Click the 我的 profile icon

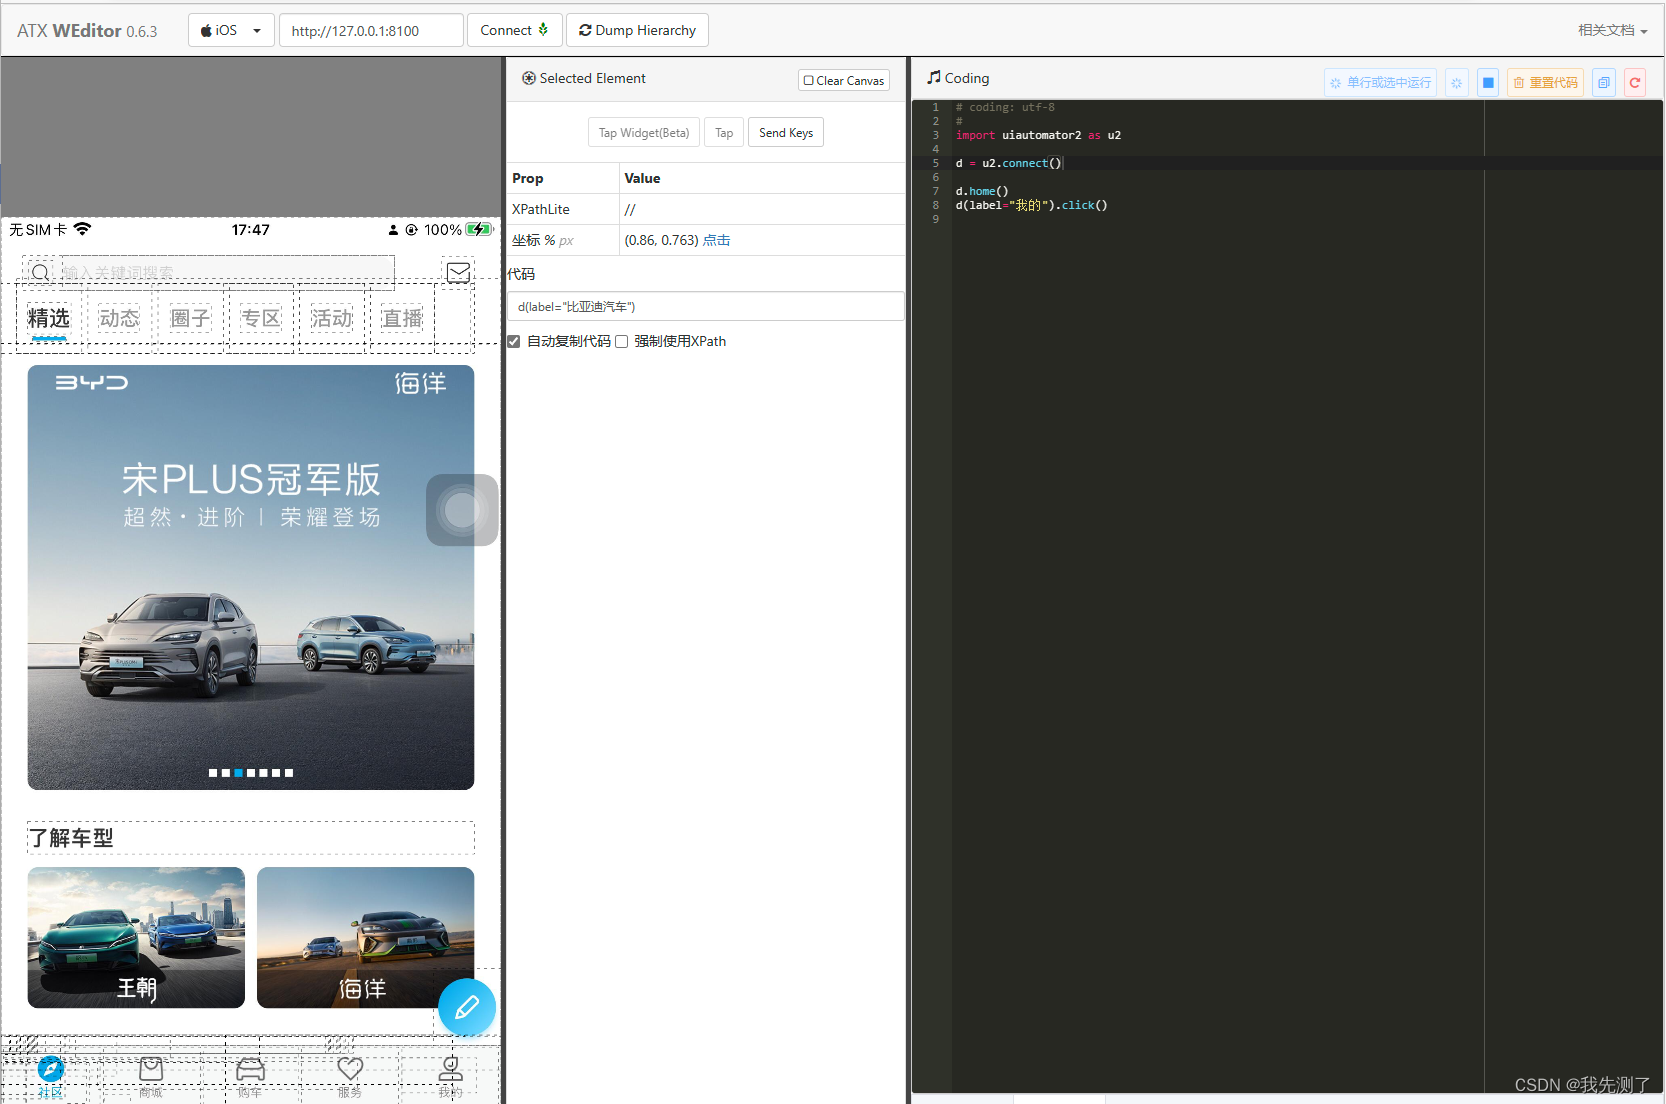click(451, 1069)
